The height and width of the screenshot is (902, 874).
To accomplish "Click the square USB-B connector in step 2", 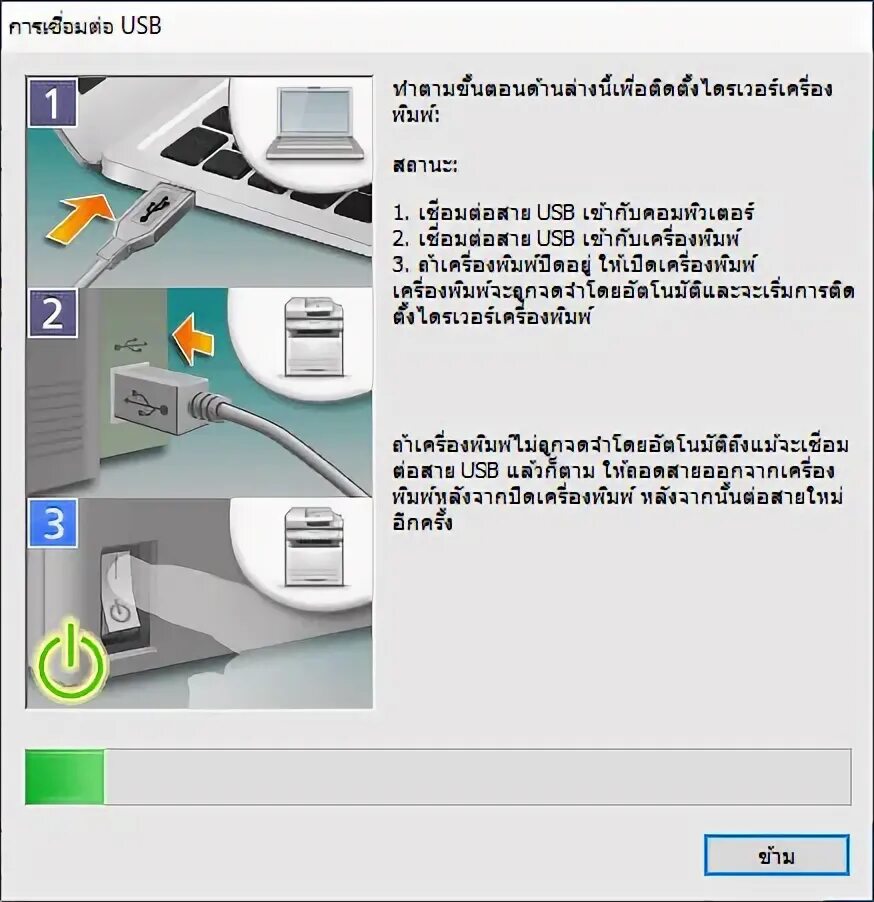I will point(150,401).
